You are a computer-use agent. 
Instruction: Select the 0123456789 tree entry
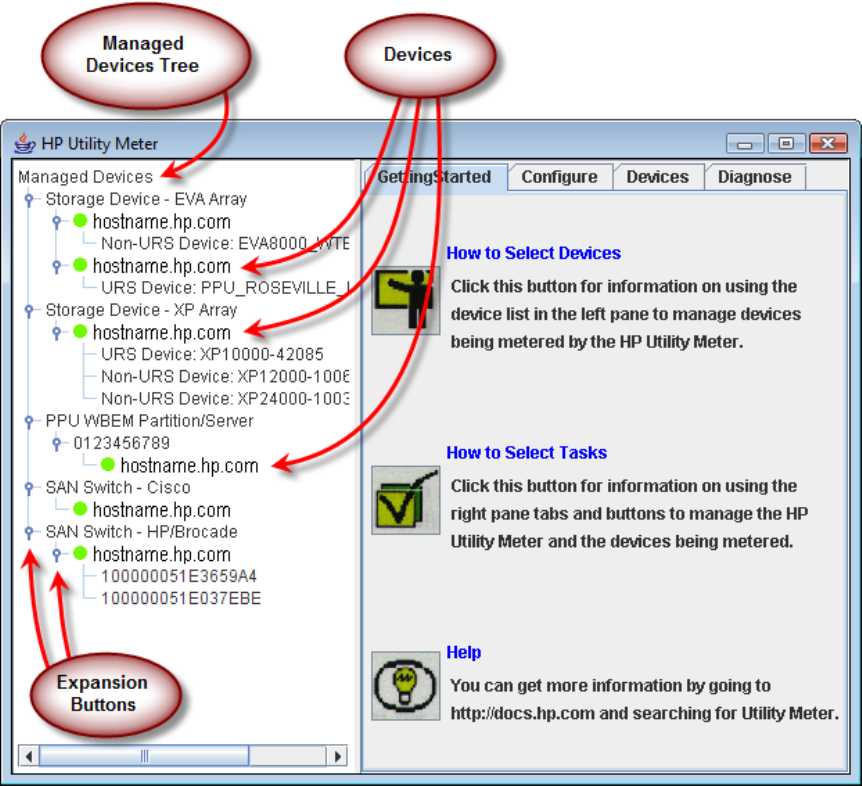pyautogui.click(x=121, y=443)
